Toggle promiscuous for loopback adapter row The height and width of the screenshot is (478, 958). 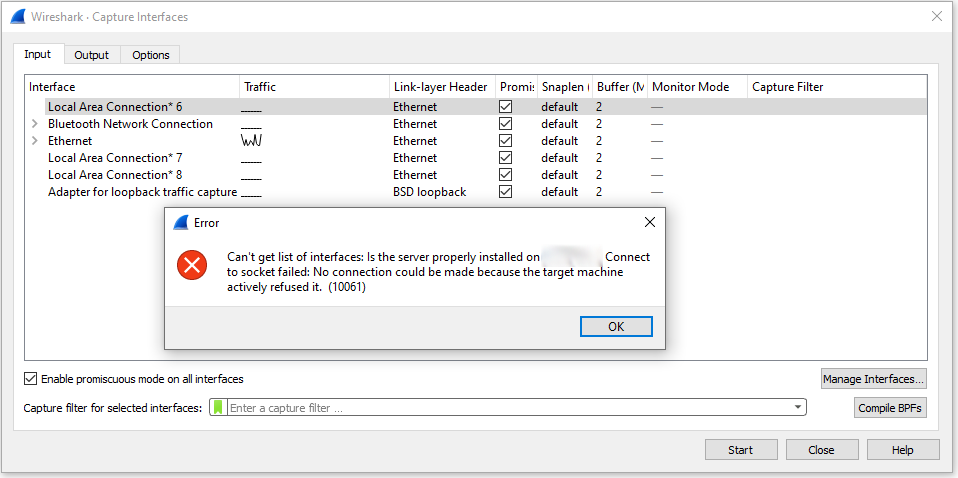[505, 192]
